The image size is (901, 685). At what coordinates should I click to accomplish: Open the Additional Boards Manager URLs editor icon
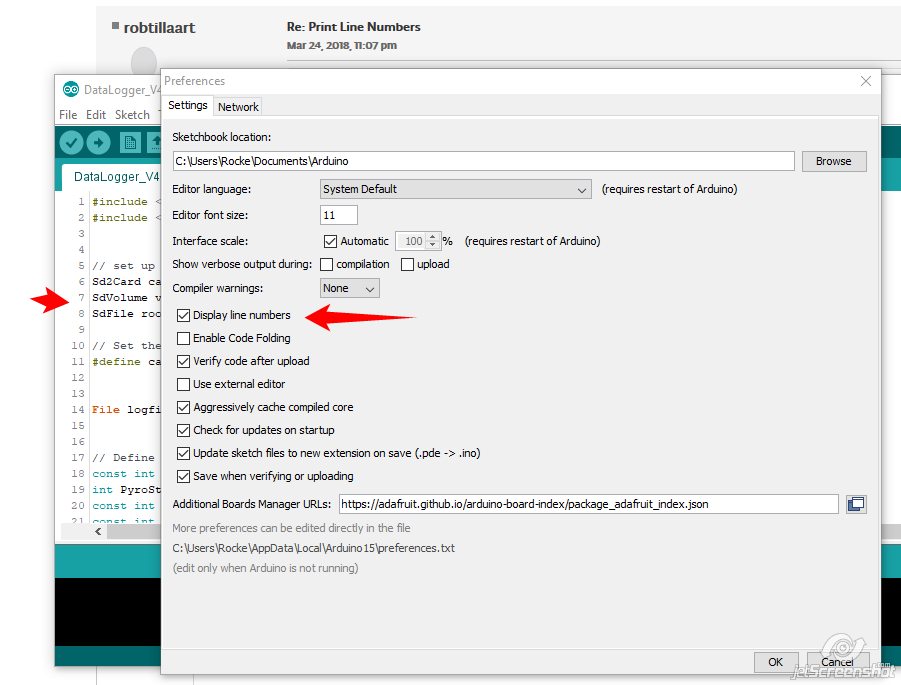coord(856,505)
